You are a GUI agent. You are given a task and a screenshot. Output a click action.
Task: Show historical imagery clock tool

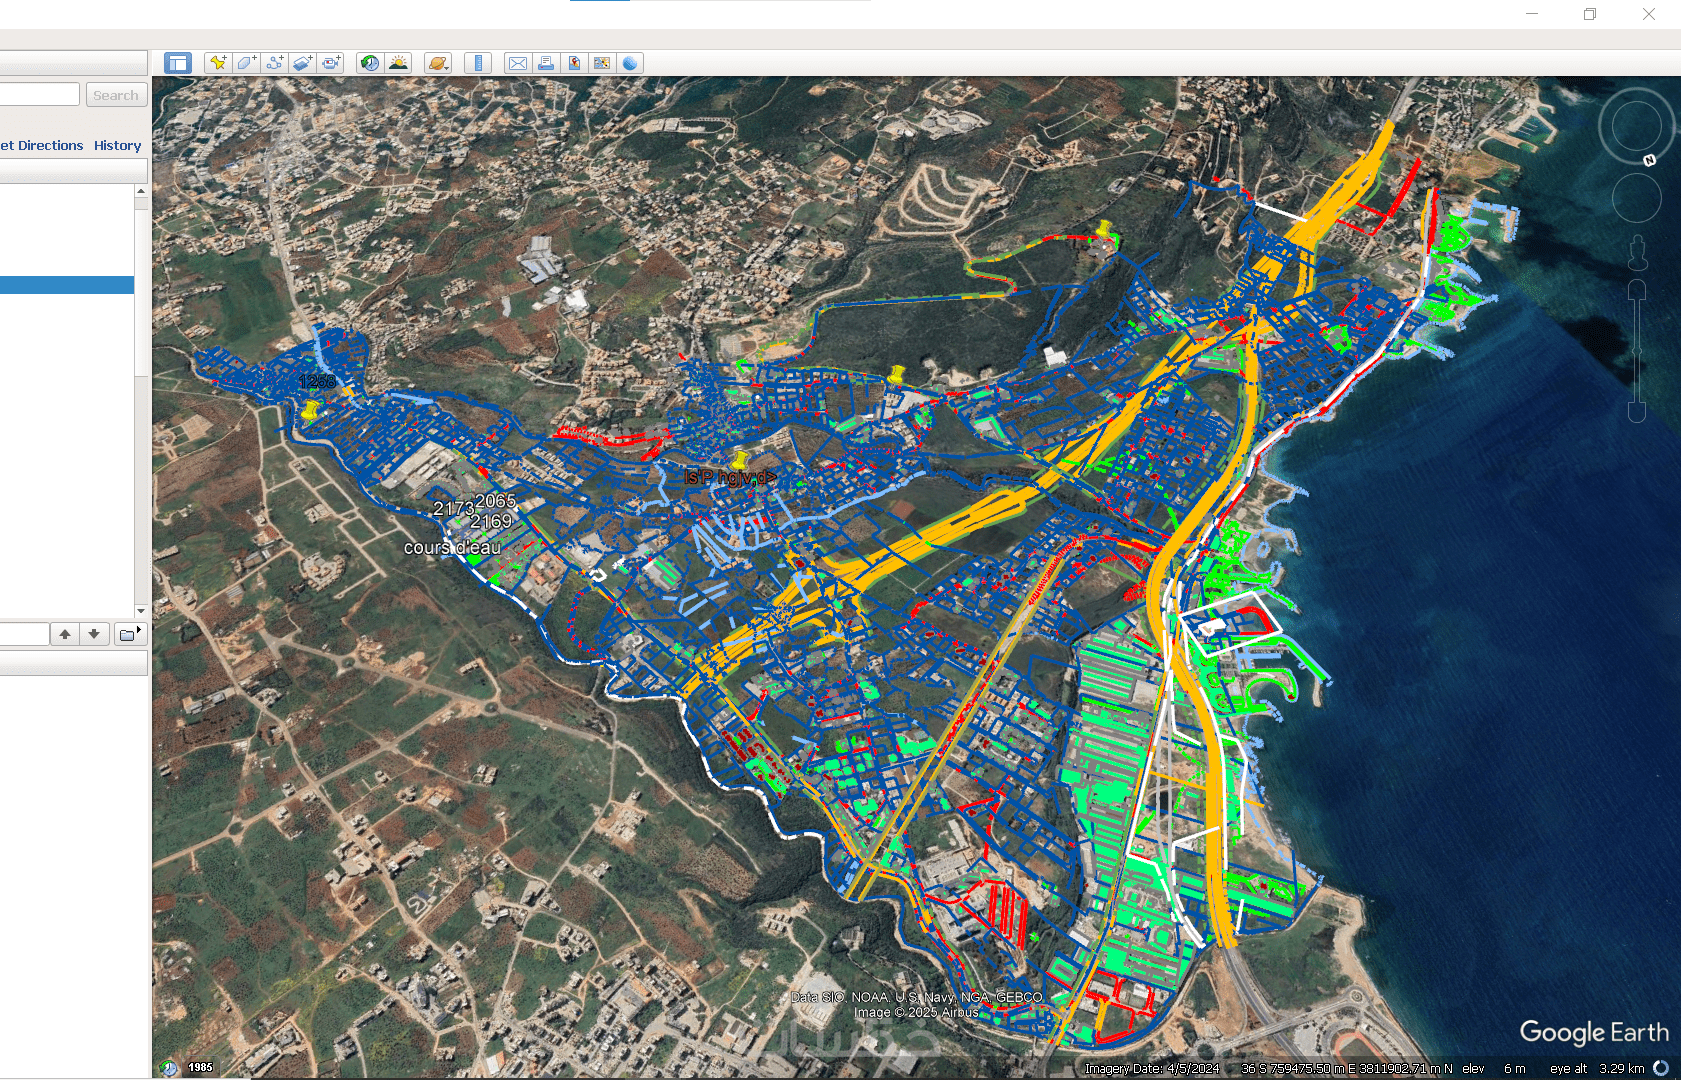pos(370,63)
